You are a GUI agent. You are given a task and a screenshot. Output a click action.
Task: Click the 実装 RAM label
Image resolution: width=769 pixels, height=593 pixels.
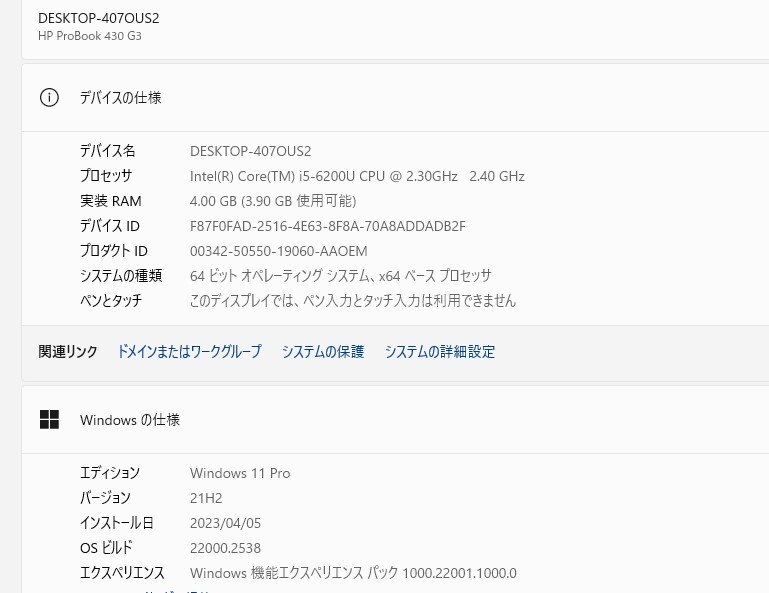click(x=111, y=201)
